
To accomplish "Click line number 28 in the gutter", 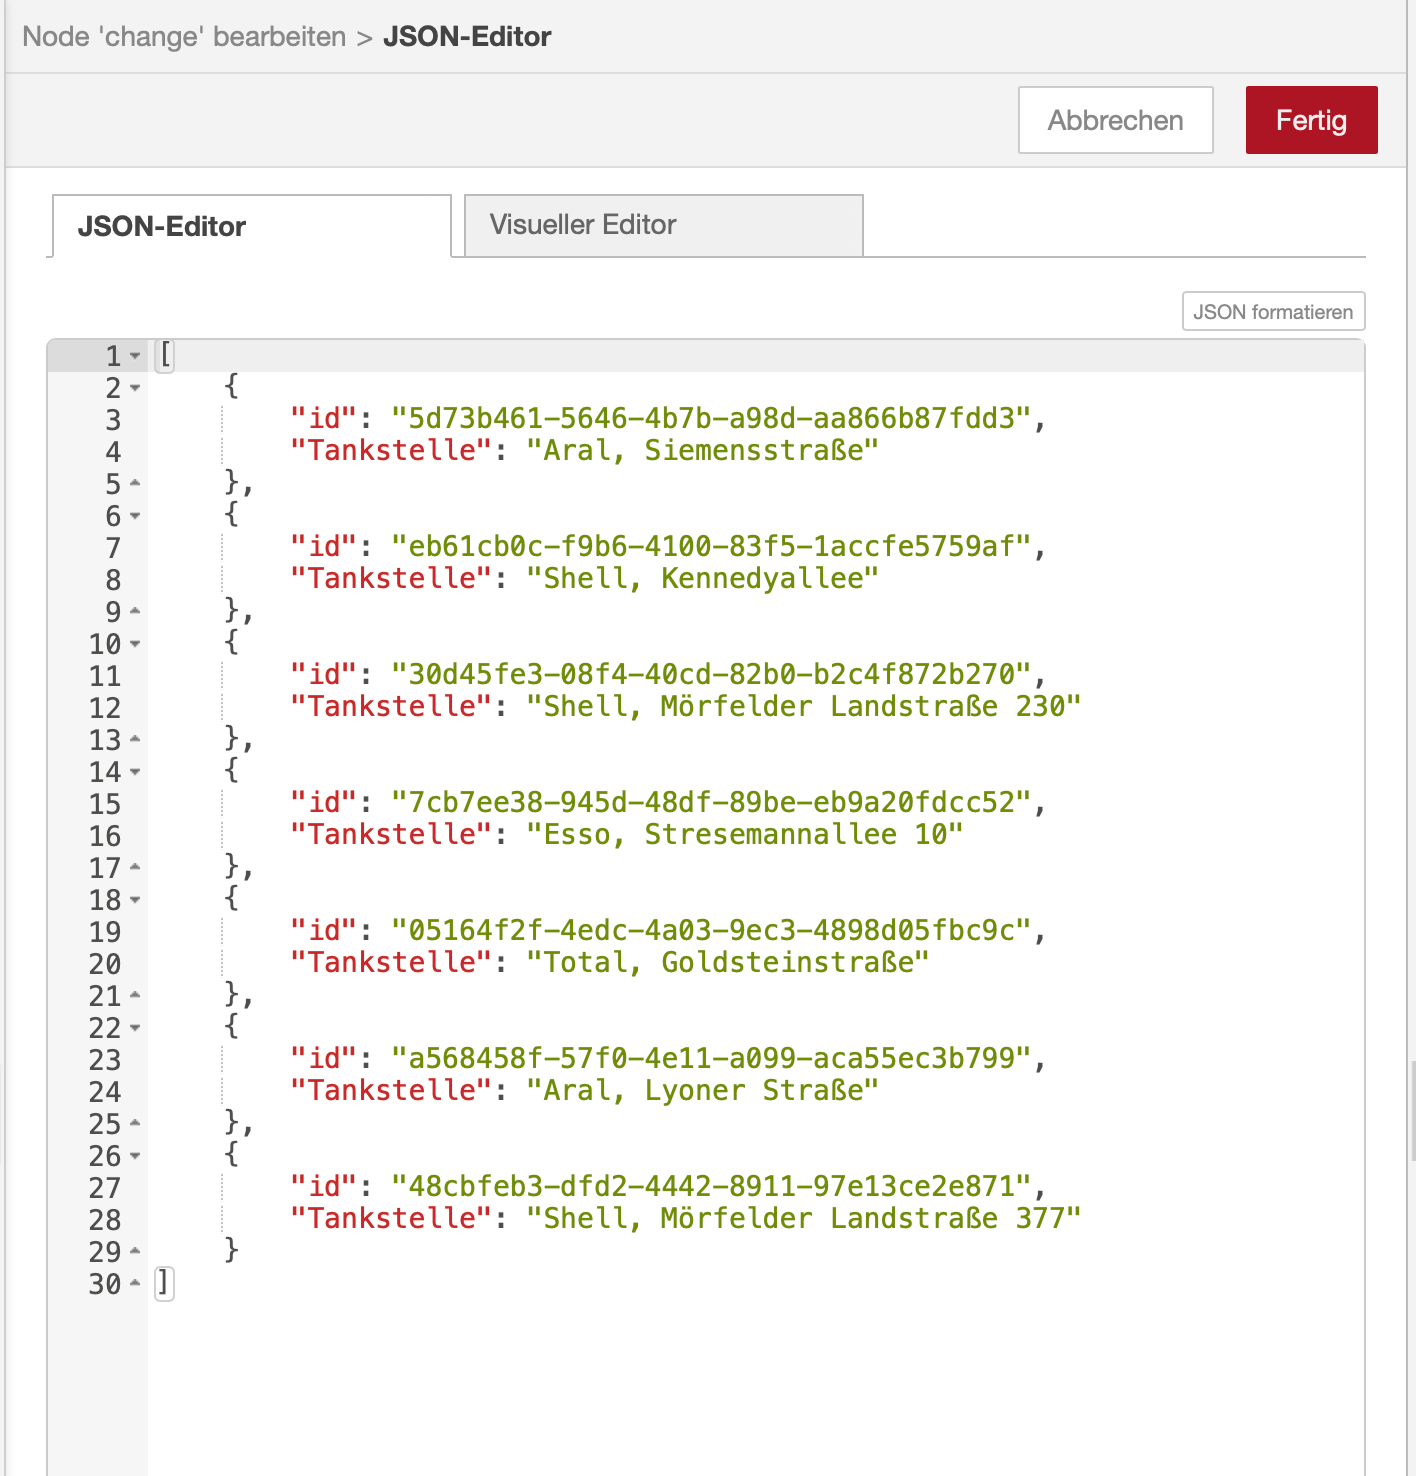I will pyautogui.click(x=105, y=1220).
